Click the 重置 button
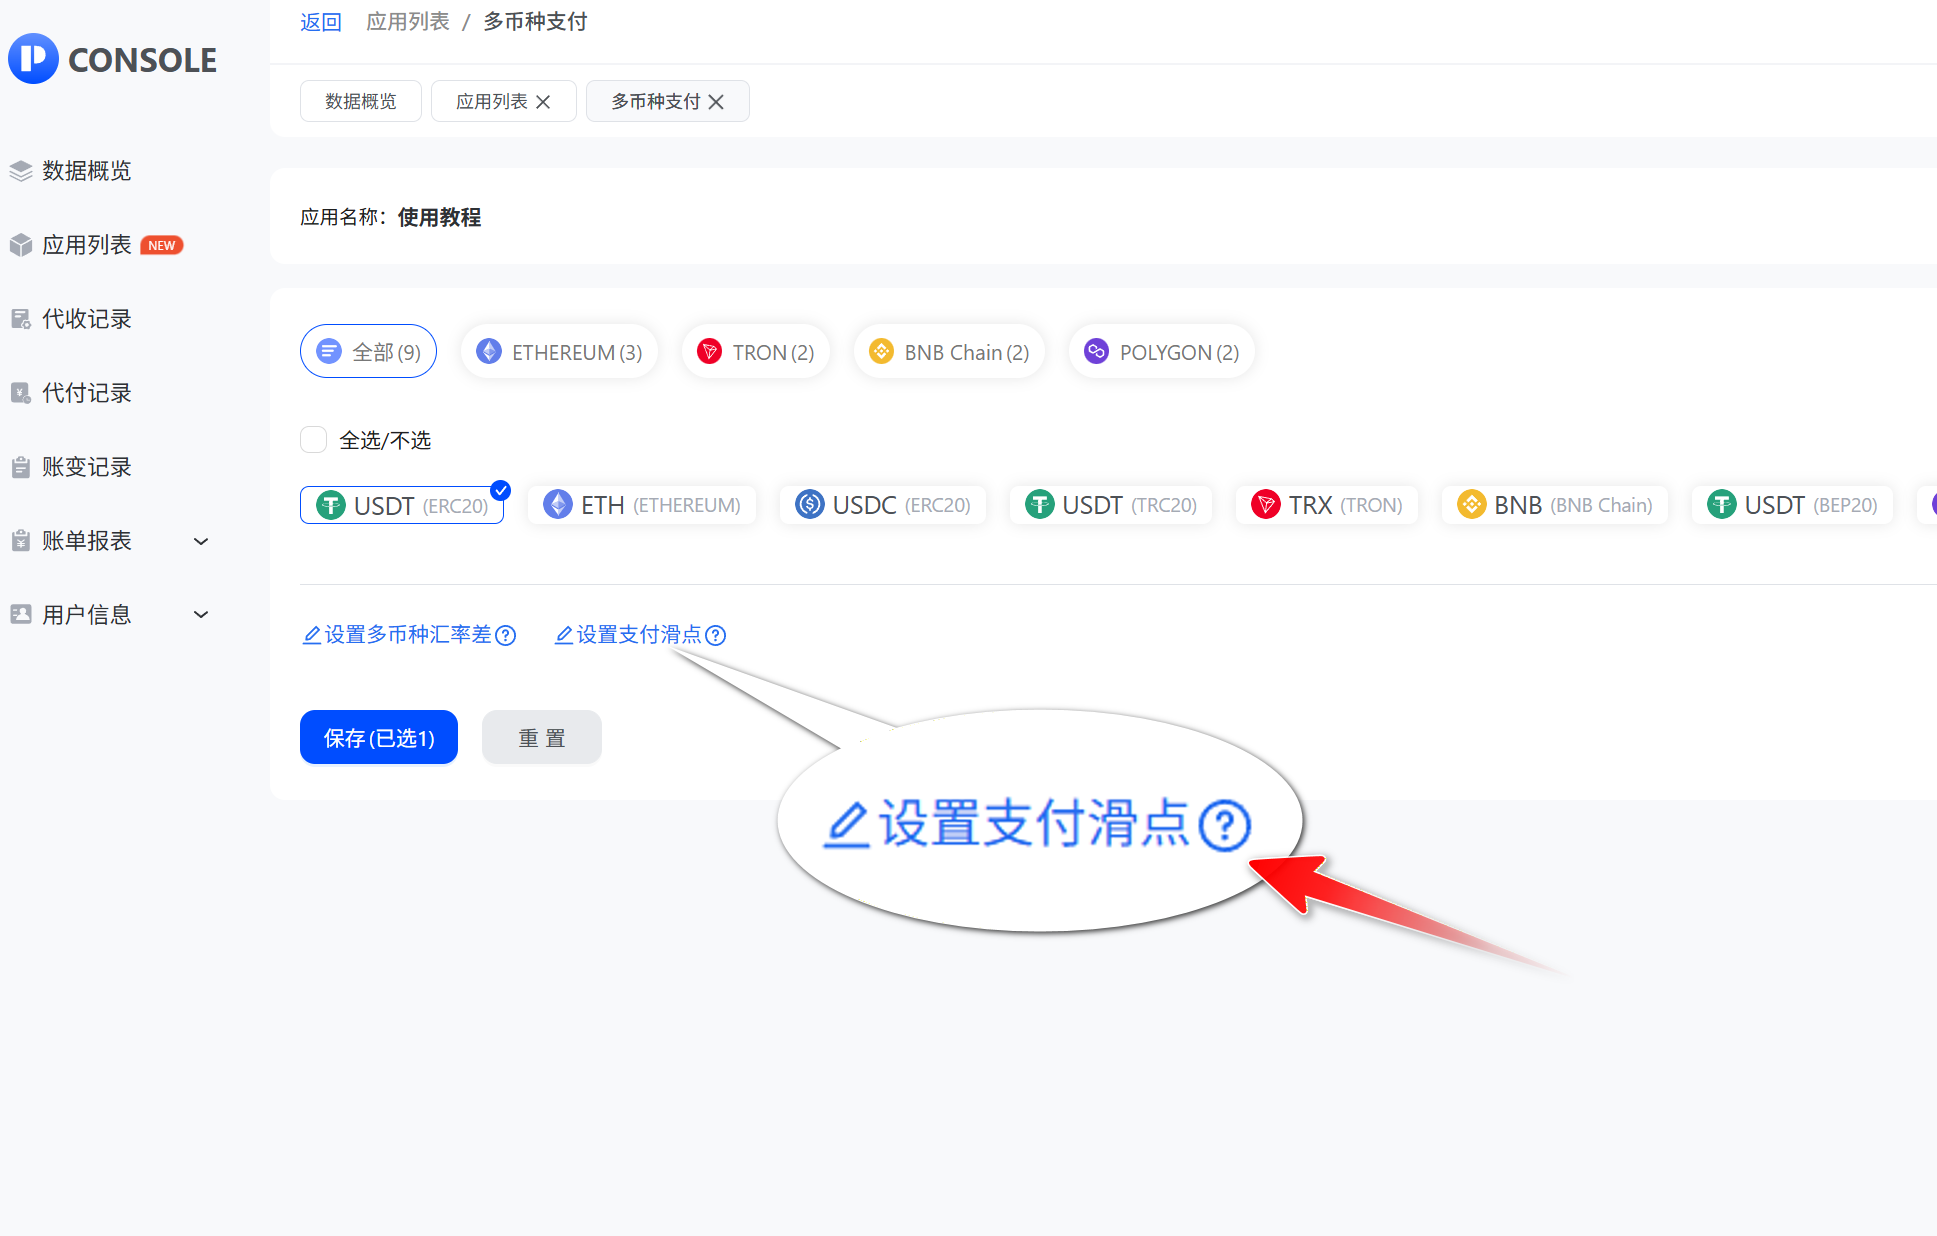Viewport: 1937px width, 1236px height. (x=542, y=738)
